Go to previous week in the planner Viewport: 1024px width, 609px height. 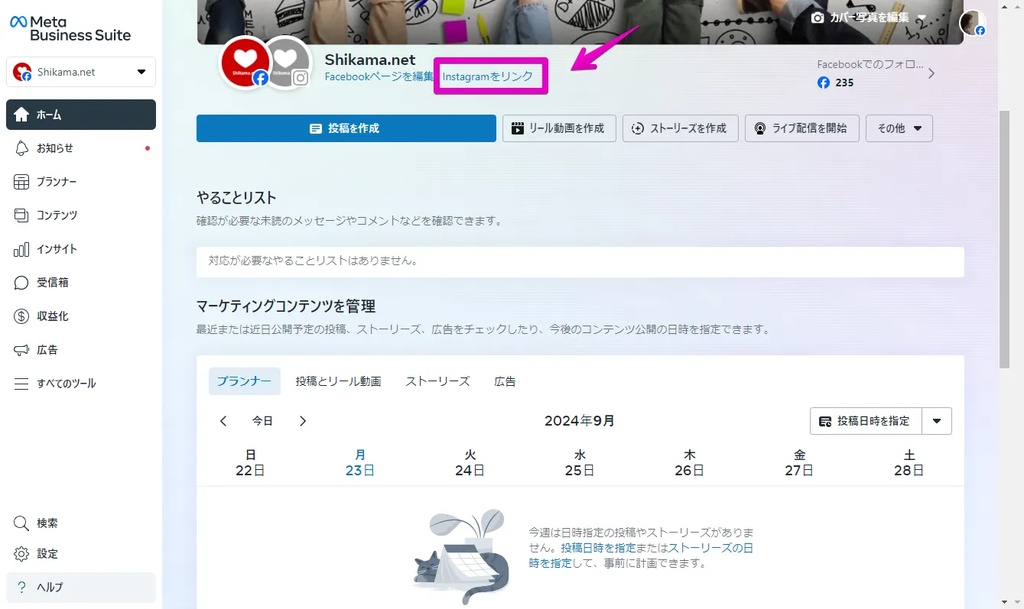coord(223,421)
